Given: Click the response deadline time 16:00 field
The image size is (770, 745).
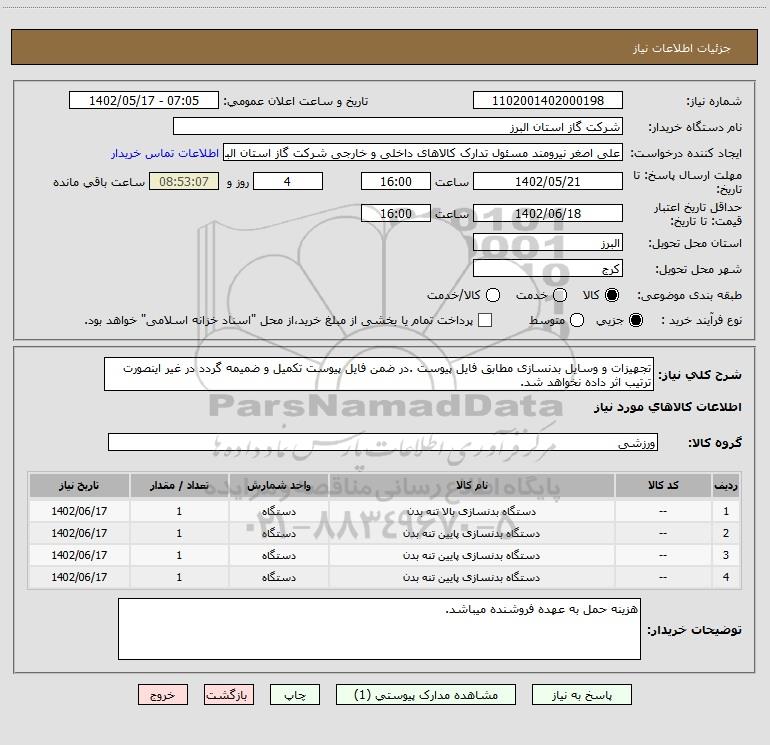Looking at the screenshot, I should 396,181.
